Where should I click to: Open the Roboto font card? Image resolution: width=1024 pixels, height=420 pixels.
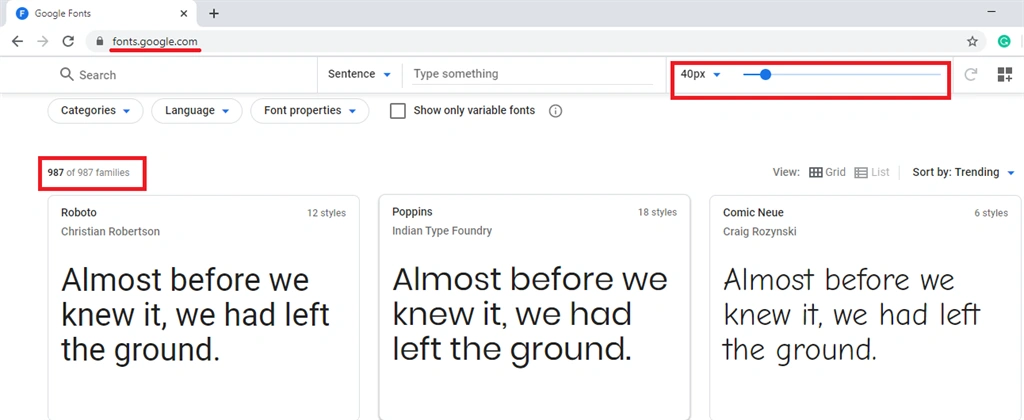tap(203, 307)
